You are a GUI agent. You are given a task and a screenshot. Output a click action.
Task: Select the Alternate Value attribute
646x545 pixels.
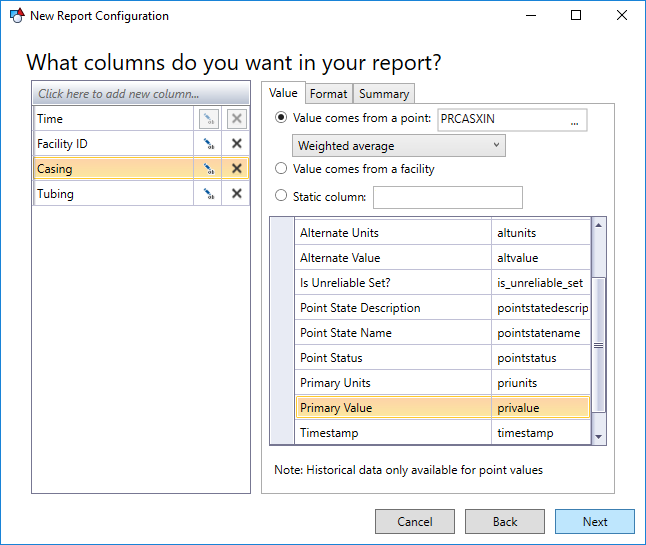pos(393,258)
